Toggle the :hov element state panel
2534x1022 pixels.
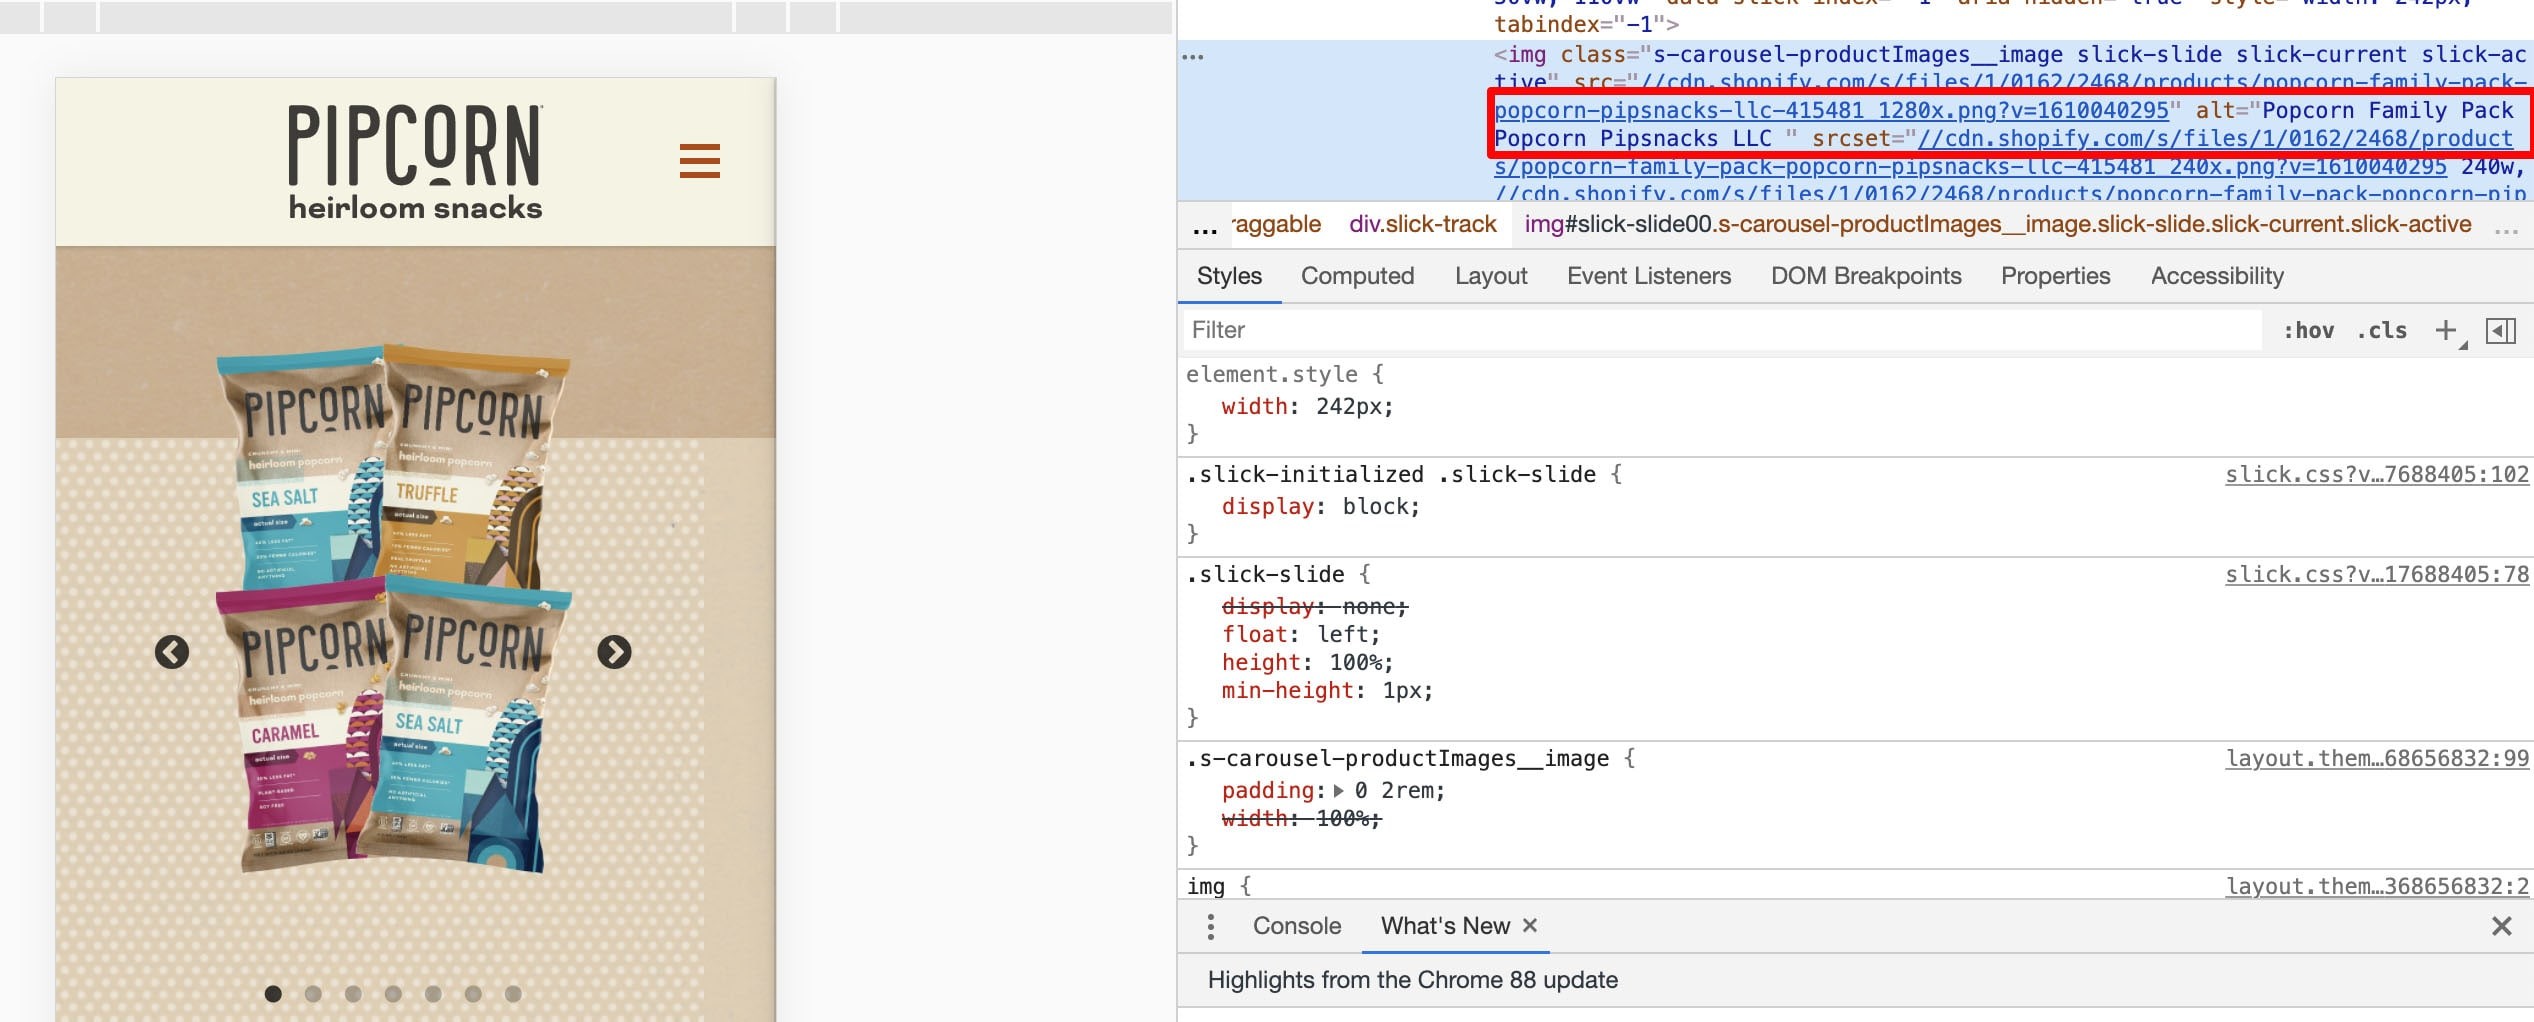point(2308,330)
